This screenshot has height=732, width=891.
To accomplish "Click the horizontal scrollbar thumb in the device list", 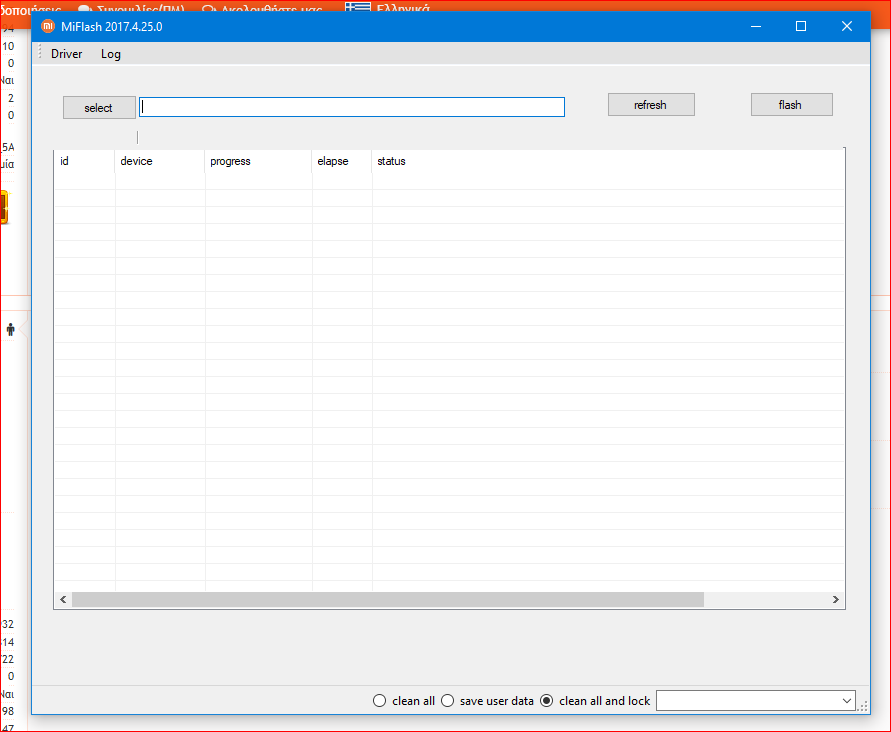I will [388, 599].
